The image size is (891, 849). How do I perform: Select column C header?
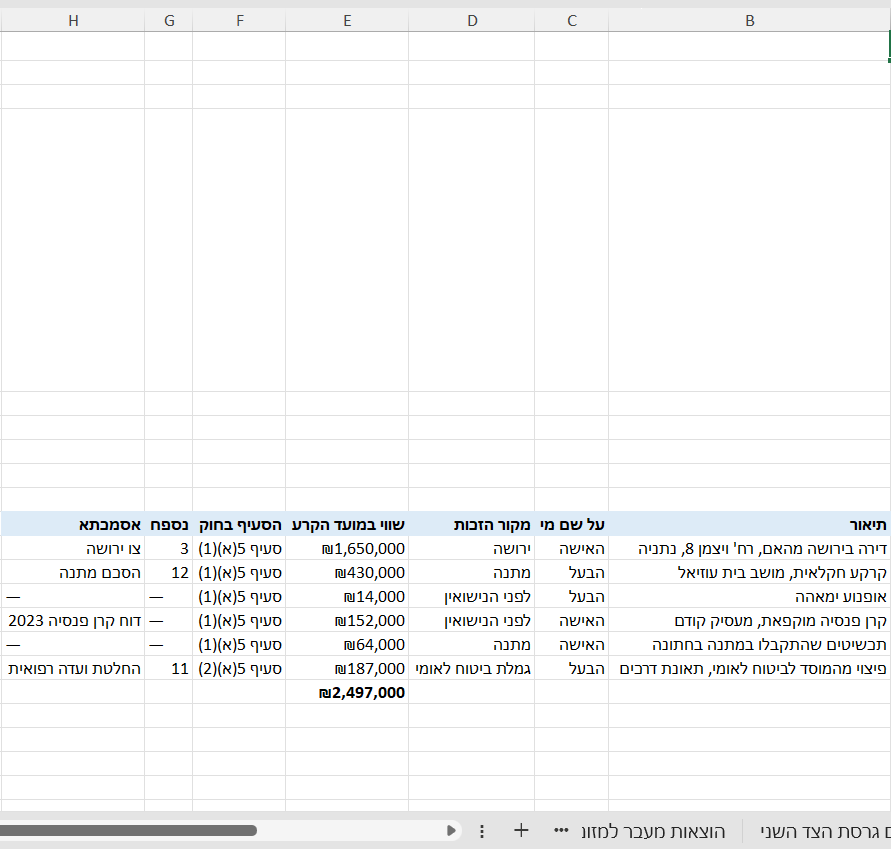(x=572, y=21)
